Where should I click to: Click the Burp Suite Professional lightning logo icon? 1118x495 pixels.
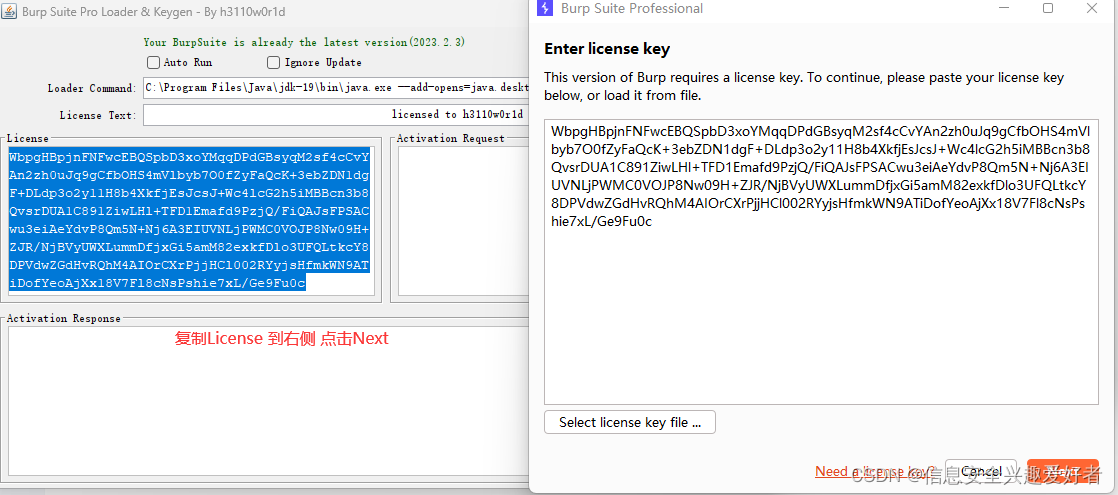tap(545, 9)
